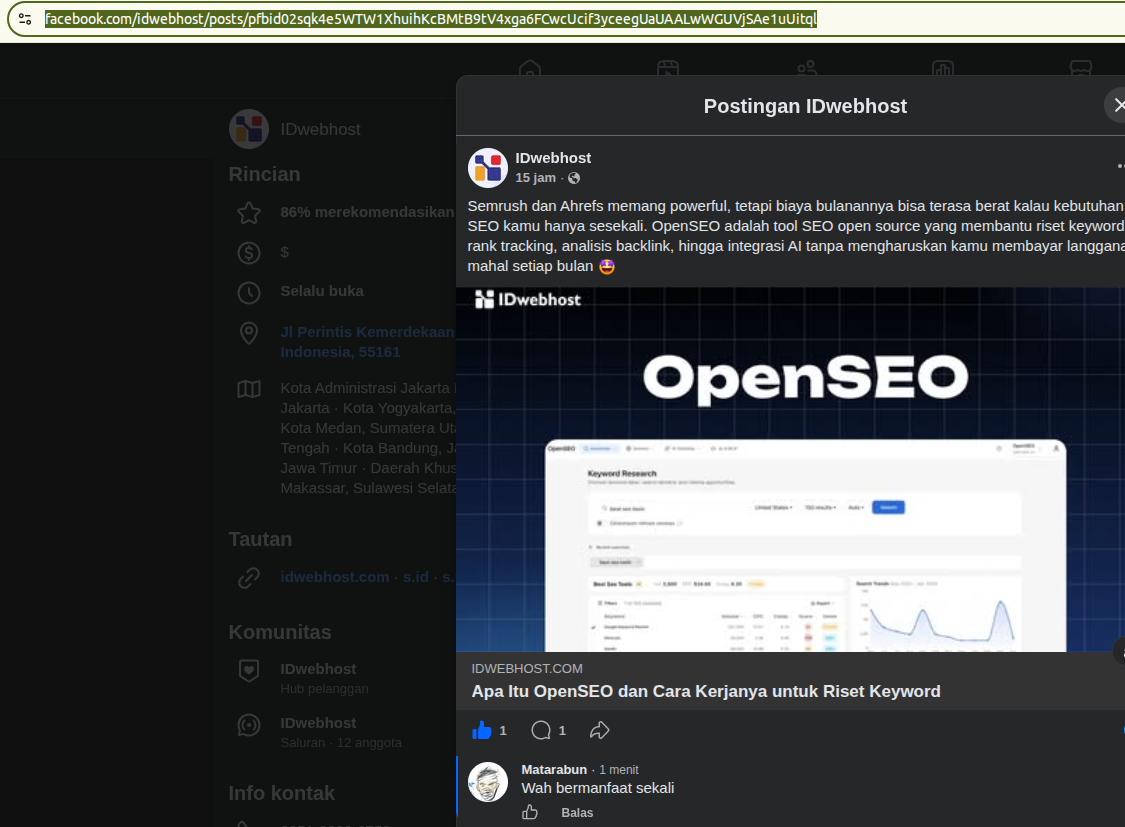Open the Friends icon in top navigation
This screenshot has height=827, width=1125.
tap(806, 68)
